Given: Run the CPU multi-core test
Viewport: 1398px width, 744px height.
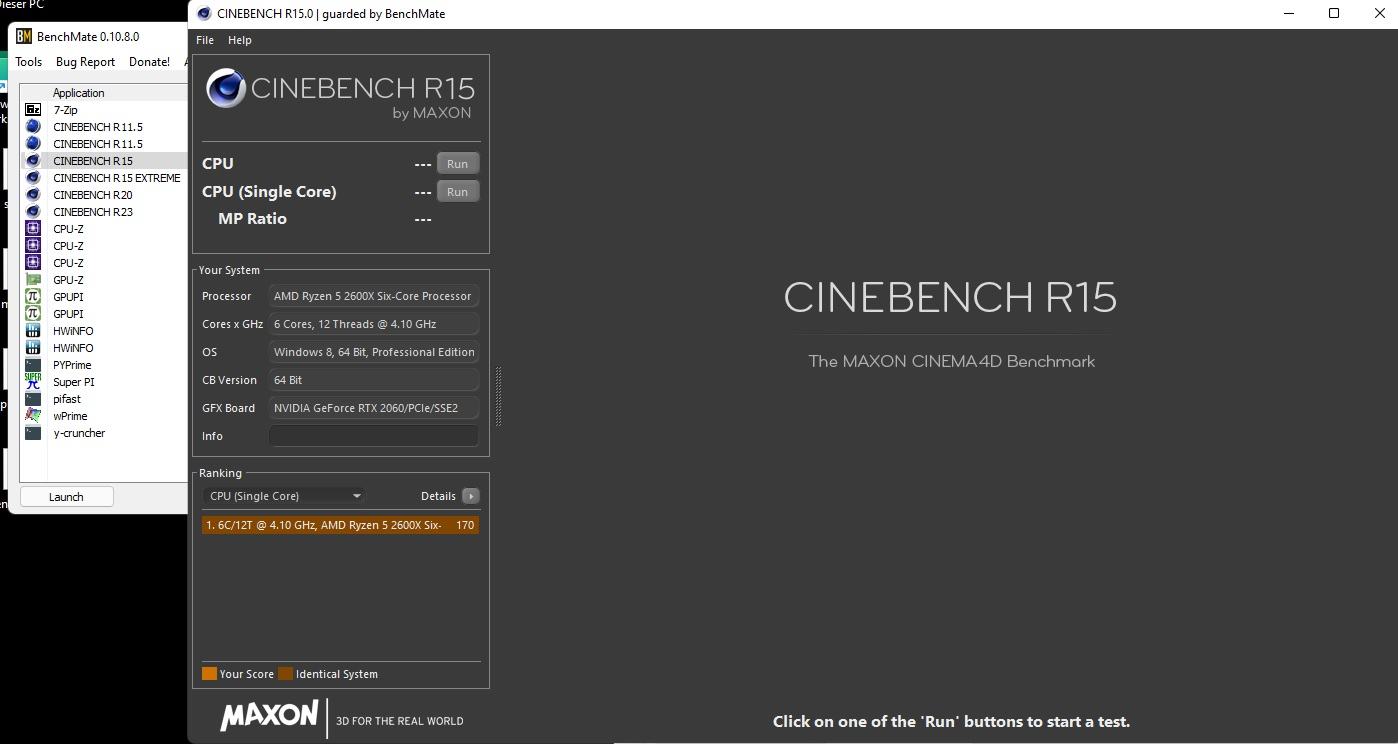Looking at the screenshot, I should pos(458,164).
